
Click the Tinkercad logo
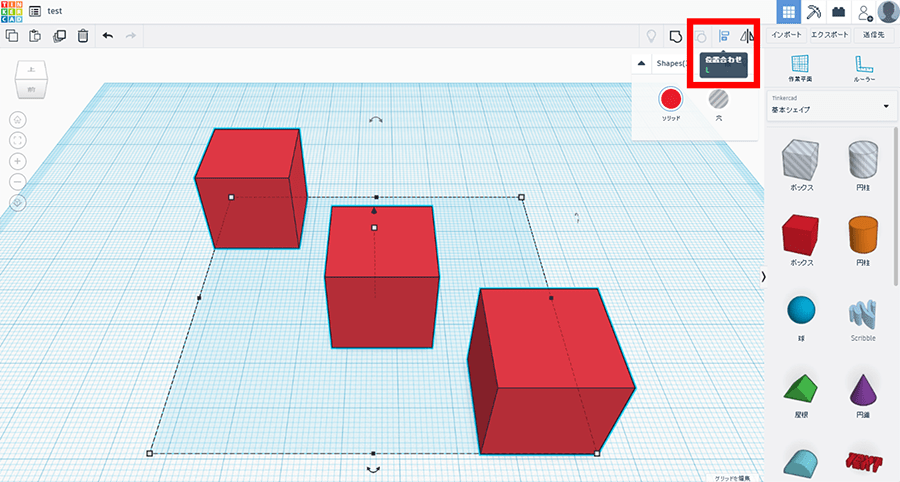coord(11,11)
